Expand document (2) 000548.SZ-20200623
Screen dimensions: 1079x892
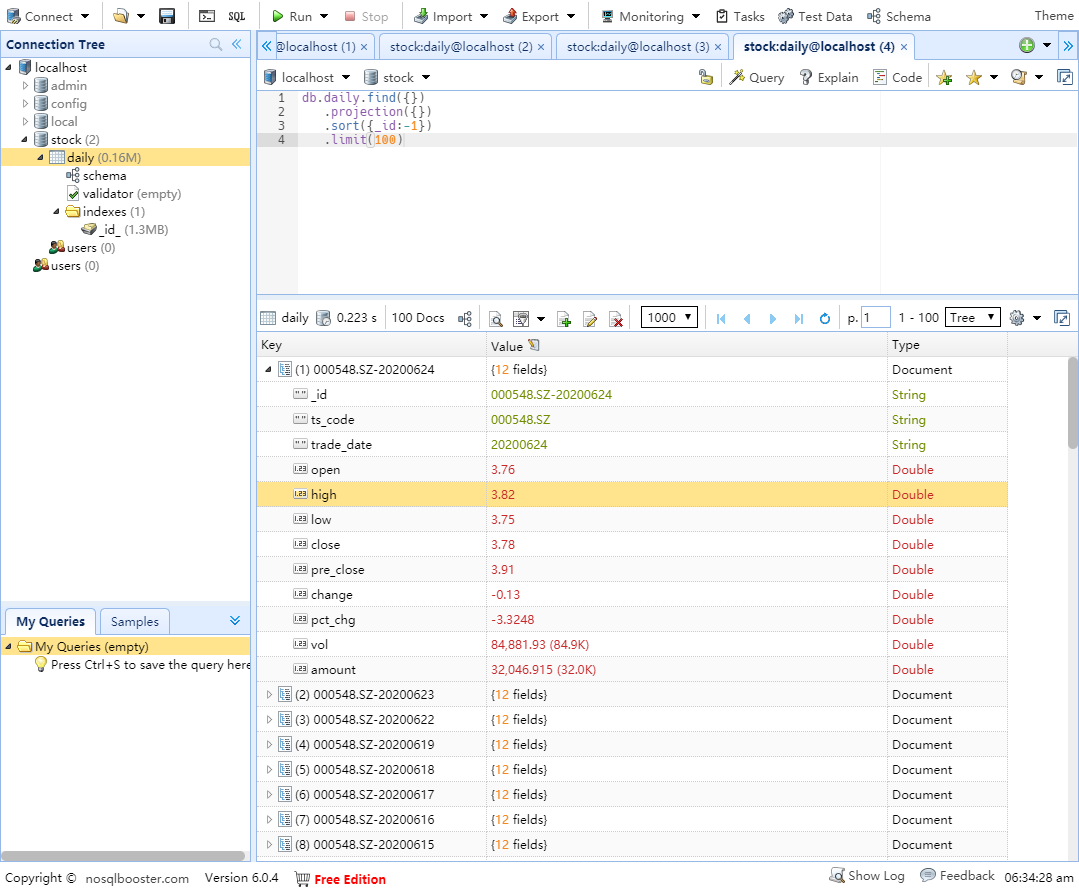(269, 694)
